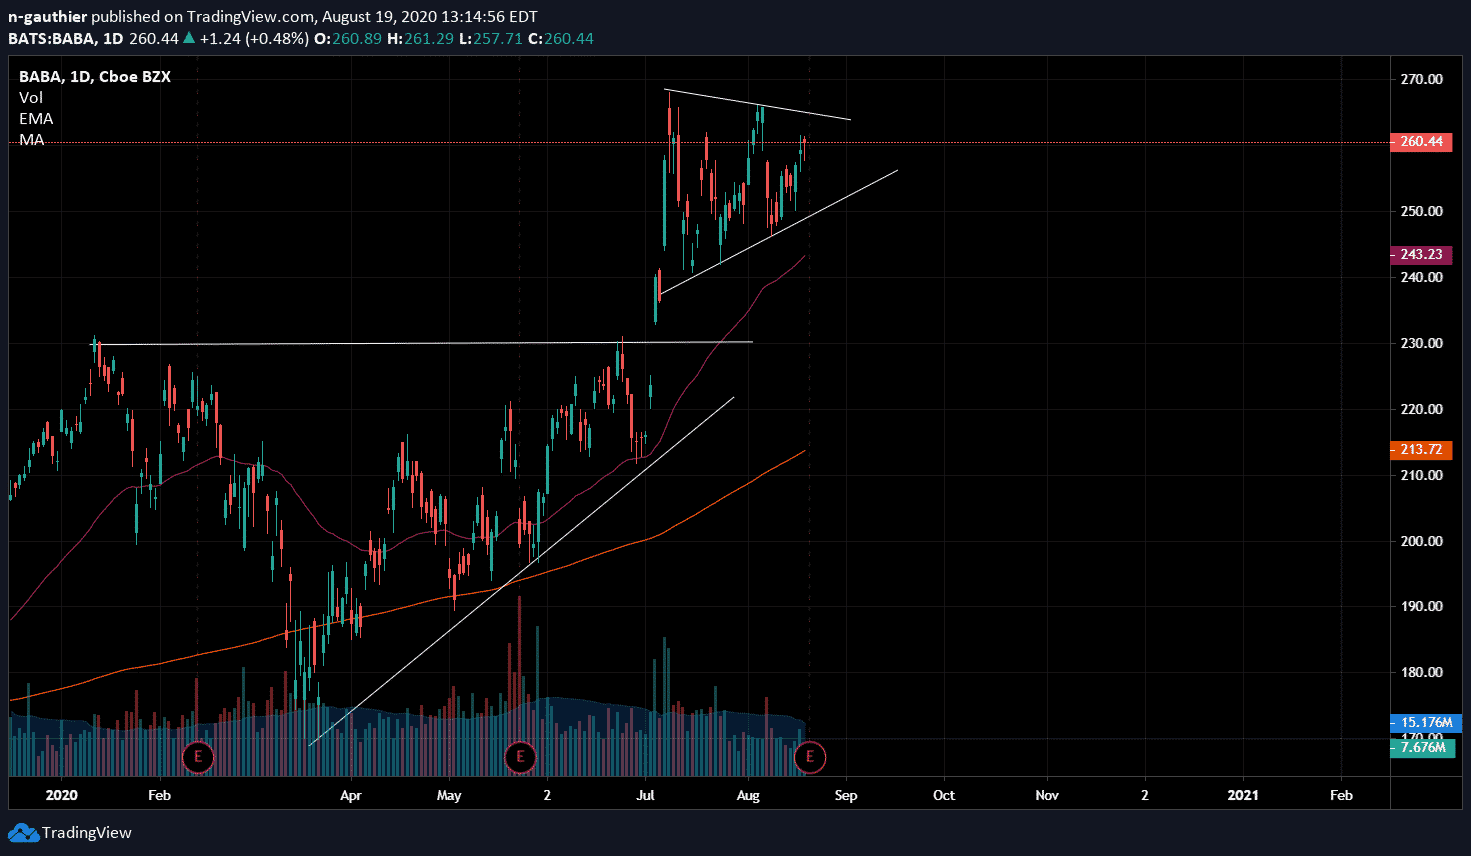Click the green up-triangle price change indicator

(x=189, y=38)
